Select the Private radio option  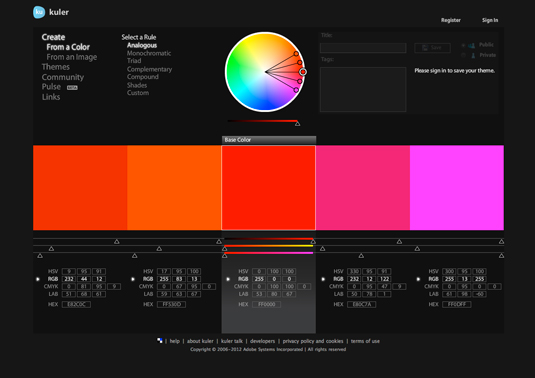tap(463, 55)
